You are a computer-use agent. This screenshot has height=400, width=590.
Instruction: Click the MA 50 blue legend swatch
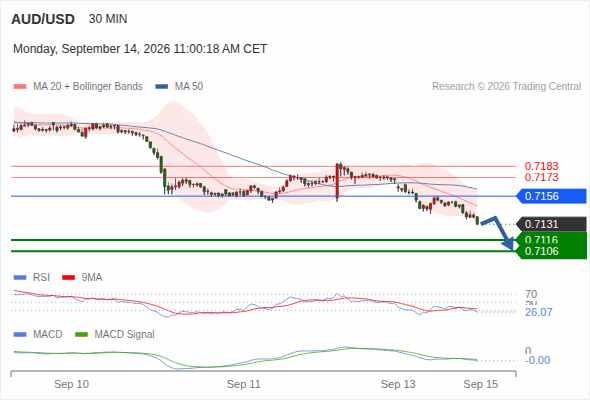(162, 87)
